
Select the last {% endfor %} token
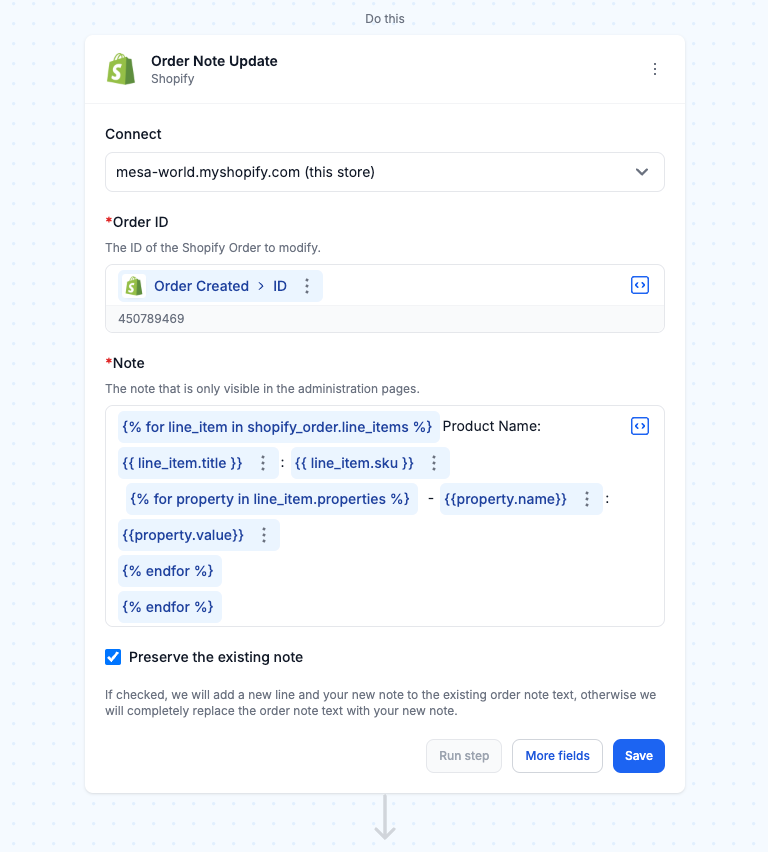tap(168, 606)
